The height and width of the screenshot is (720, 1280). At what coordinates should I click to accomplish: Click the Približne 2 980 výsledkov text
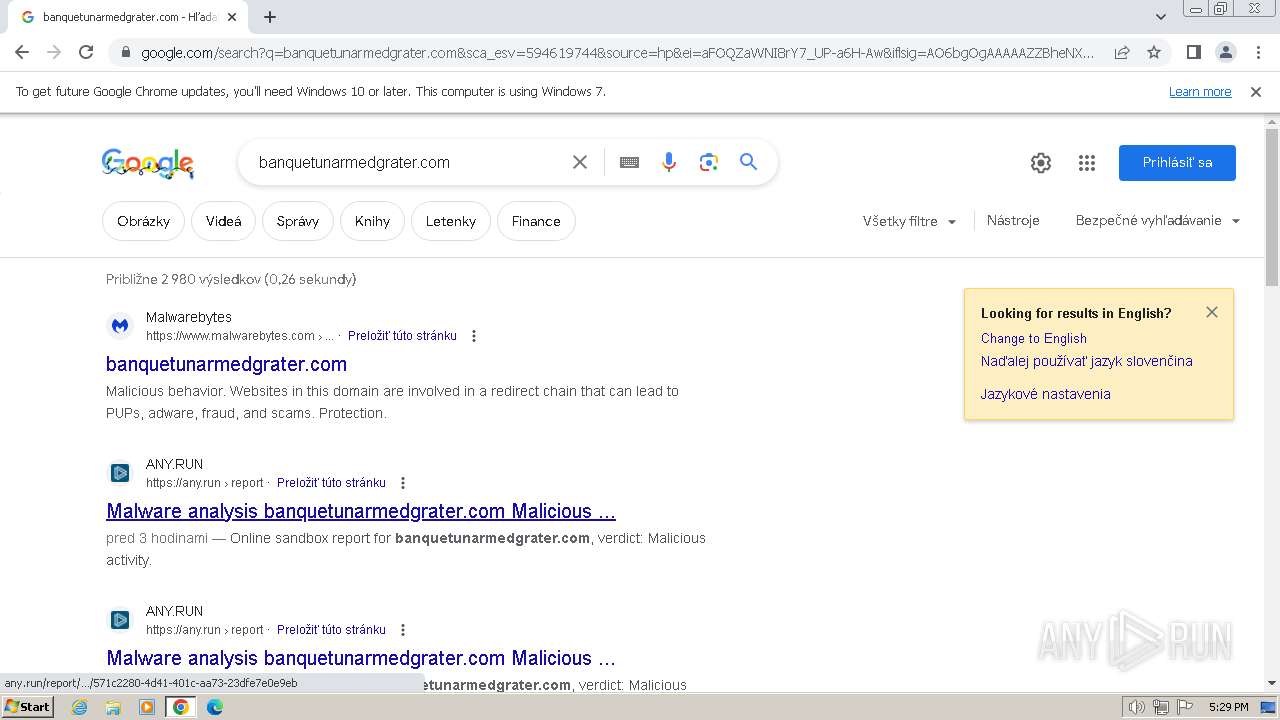pos(231,280)
